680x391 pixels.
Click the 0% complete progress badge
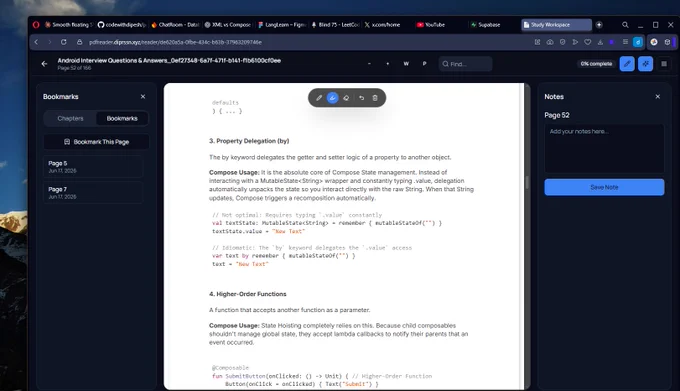click(596, 64)
